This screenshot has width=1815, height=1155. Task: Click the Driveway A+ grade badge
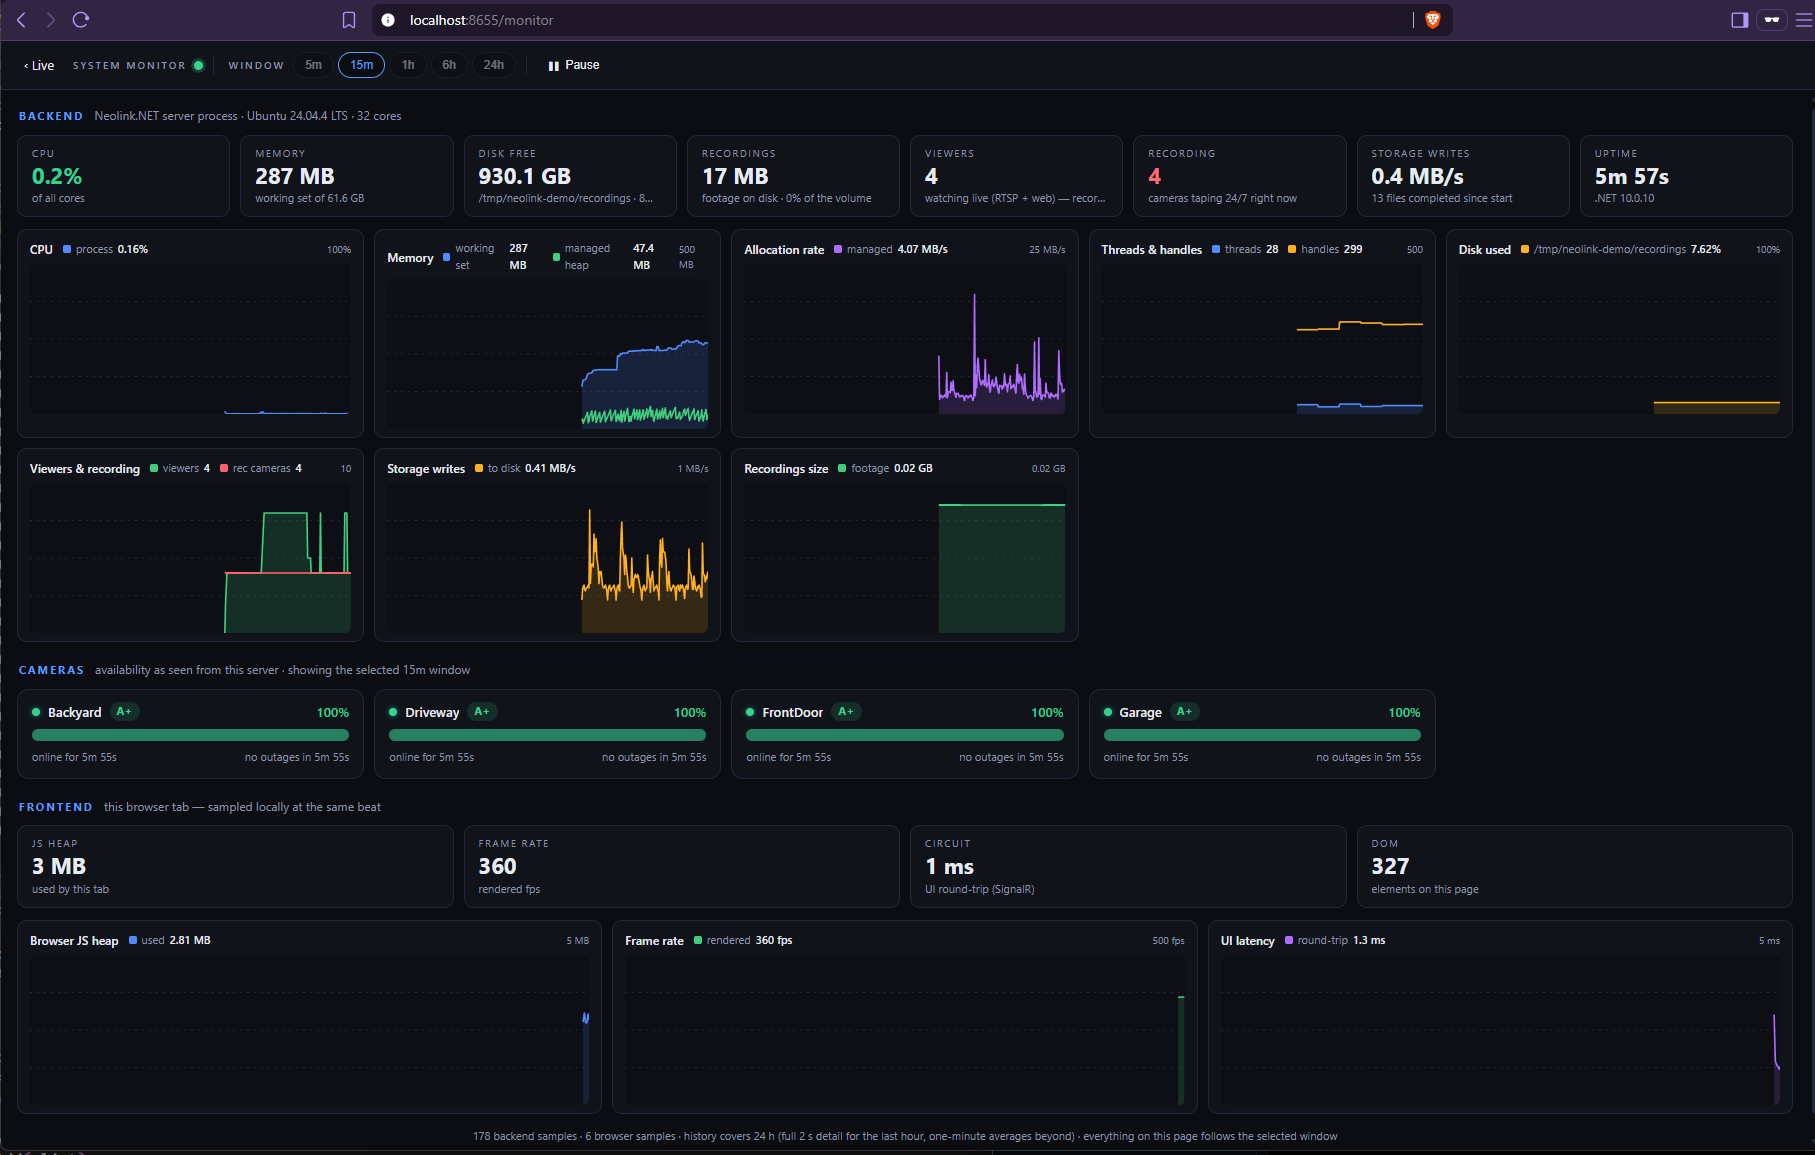click(x=482, y=712)
